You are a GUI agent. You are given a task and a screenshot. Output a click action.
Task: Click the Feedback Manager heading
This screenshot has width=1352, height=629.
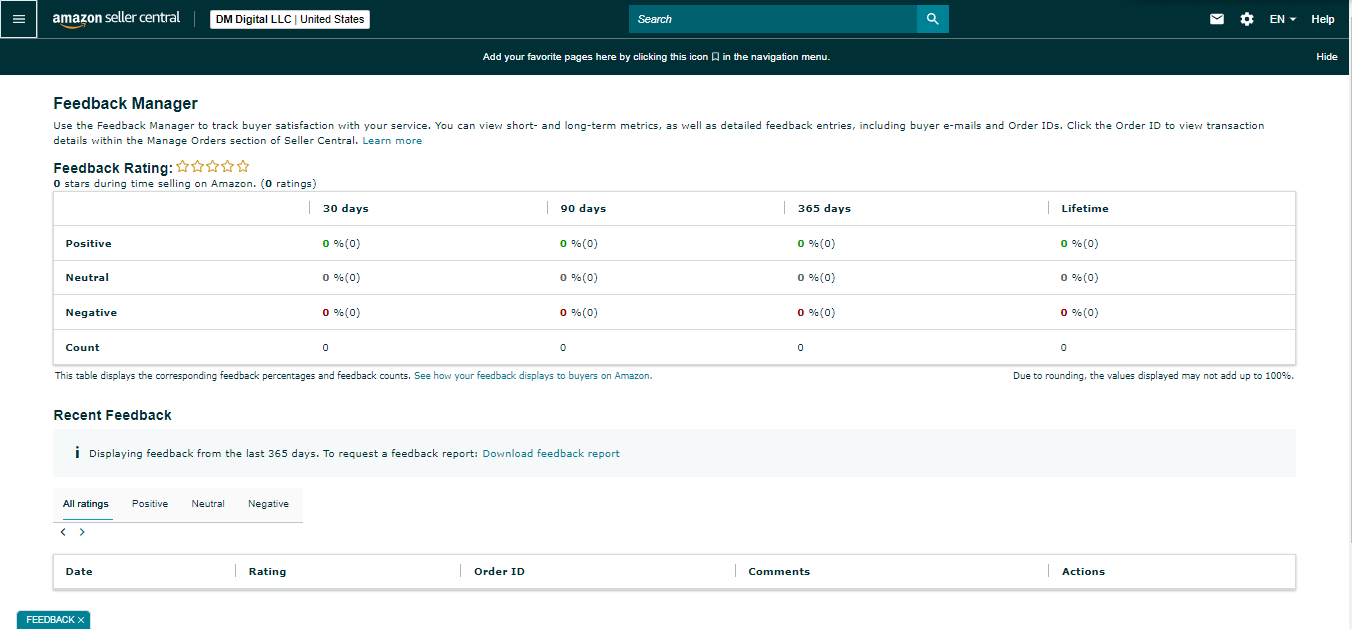(x=125, y=104)
